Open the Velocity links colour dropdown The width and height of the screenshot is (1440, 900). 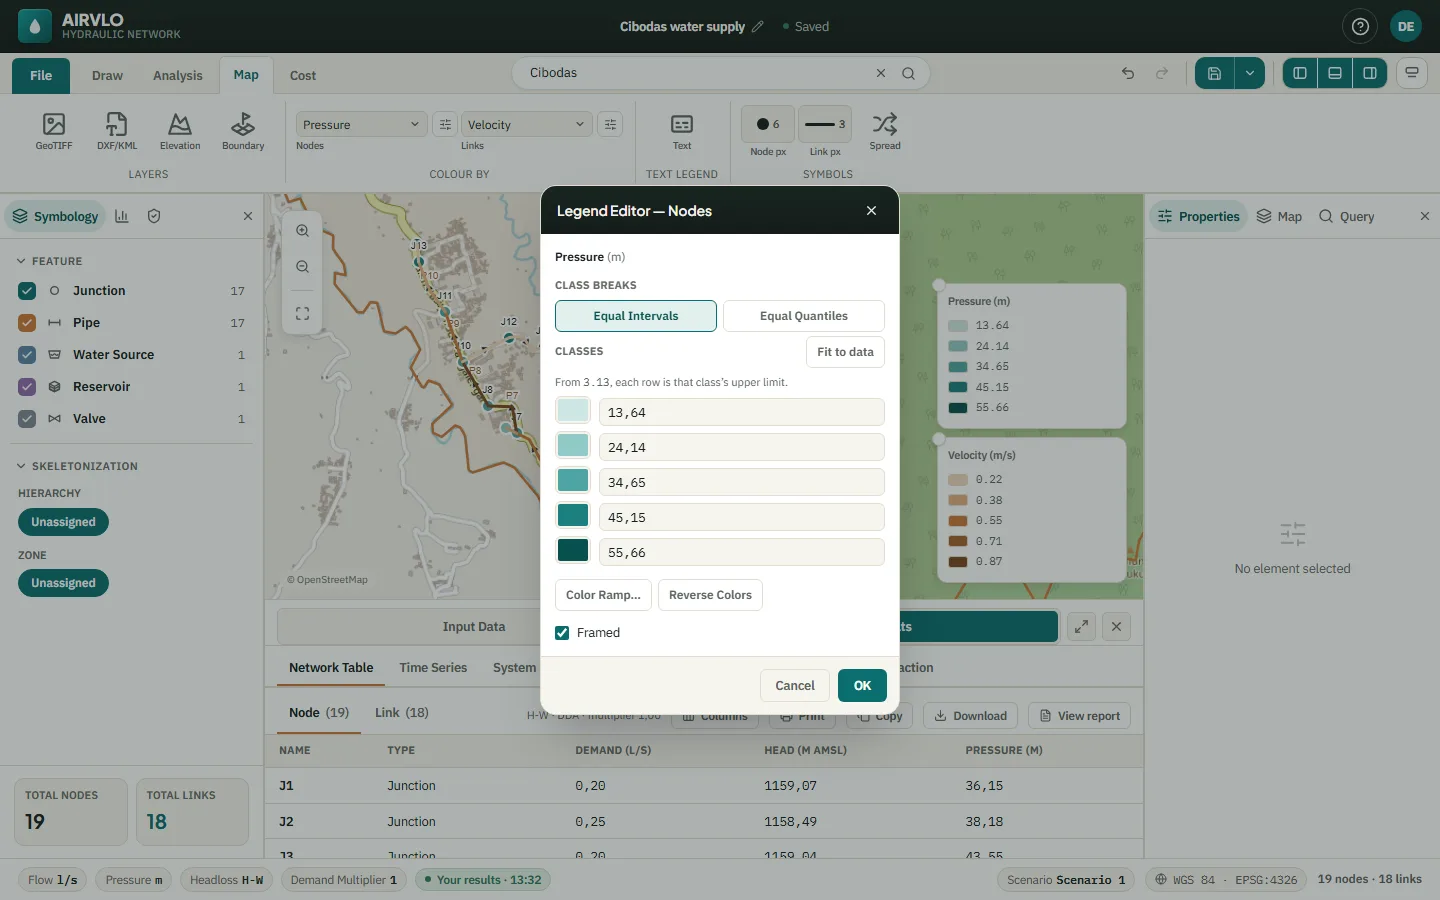coord(526,125)
